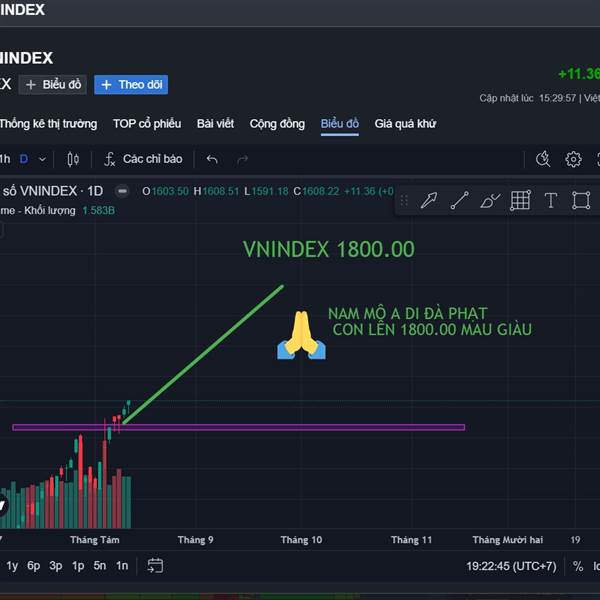
Task: Set range to 1p
Action: click(78, 566)
